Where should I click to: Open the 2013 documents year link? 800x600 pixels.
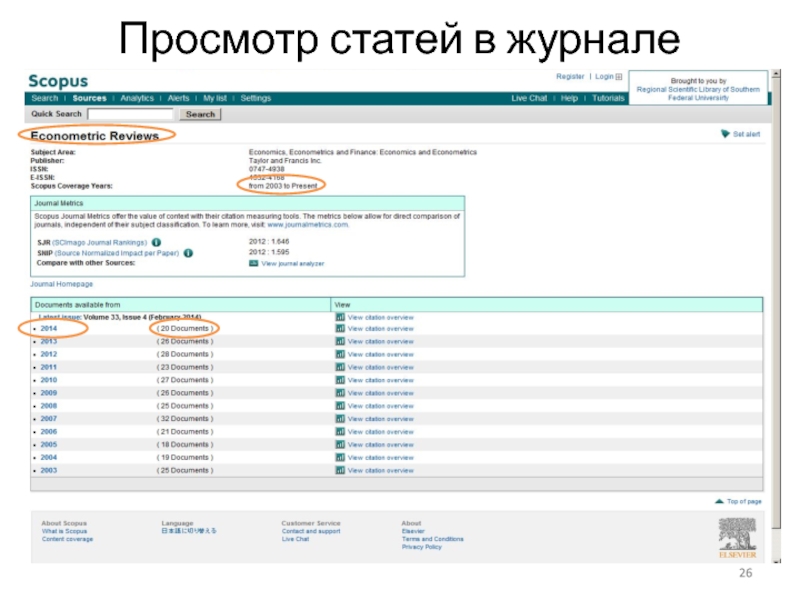[48, 341]
